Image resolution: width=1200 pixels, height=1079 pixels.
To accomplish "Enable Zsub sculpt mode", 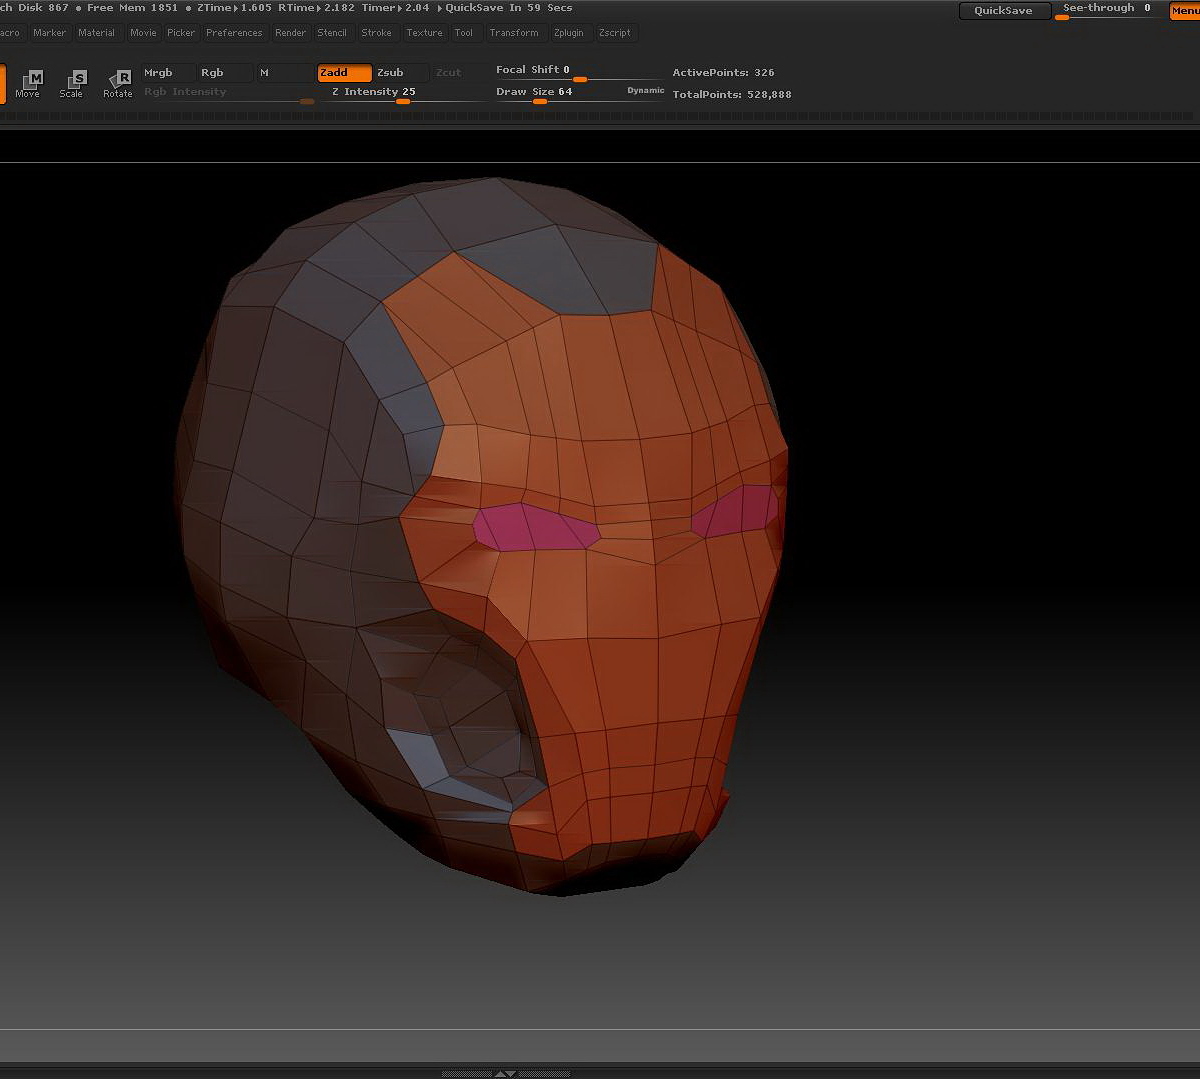I will [x=402, y=73].
